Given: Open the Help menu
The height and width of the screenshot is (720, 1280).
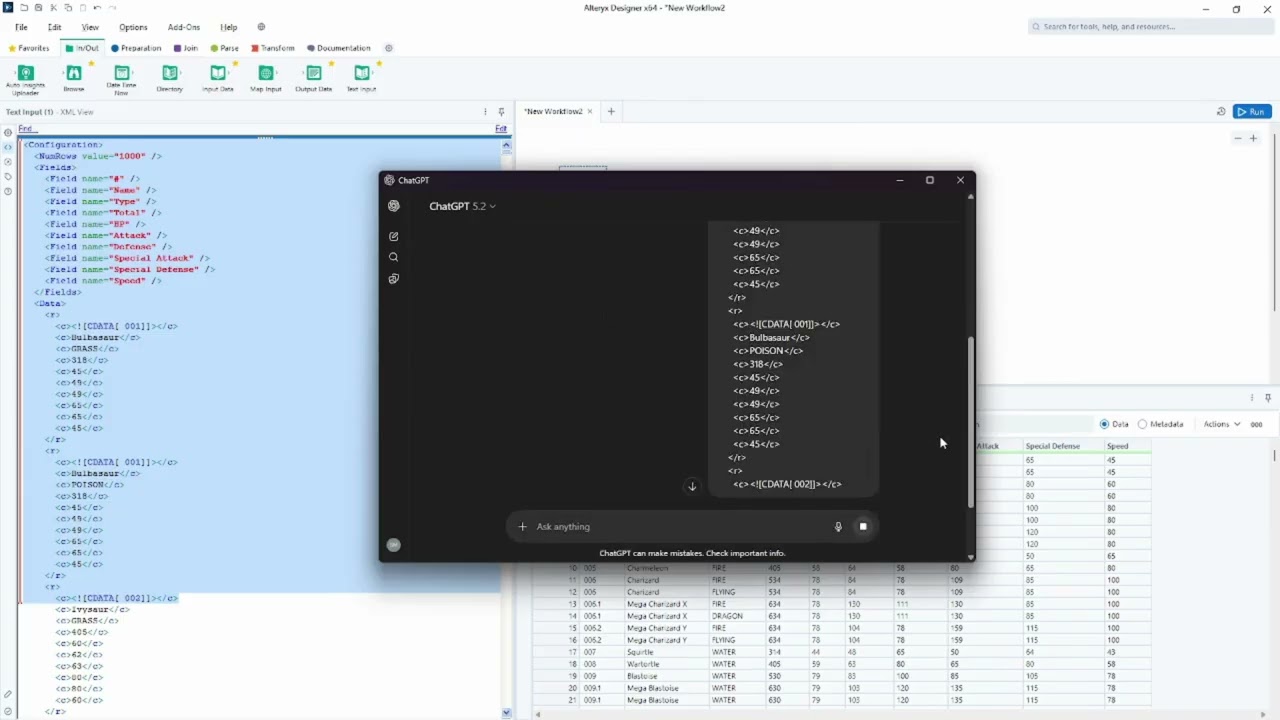Looking at the screenshot, I should (x=229, y=27).
